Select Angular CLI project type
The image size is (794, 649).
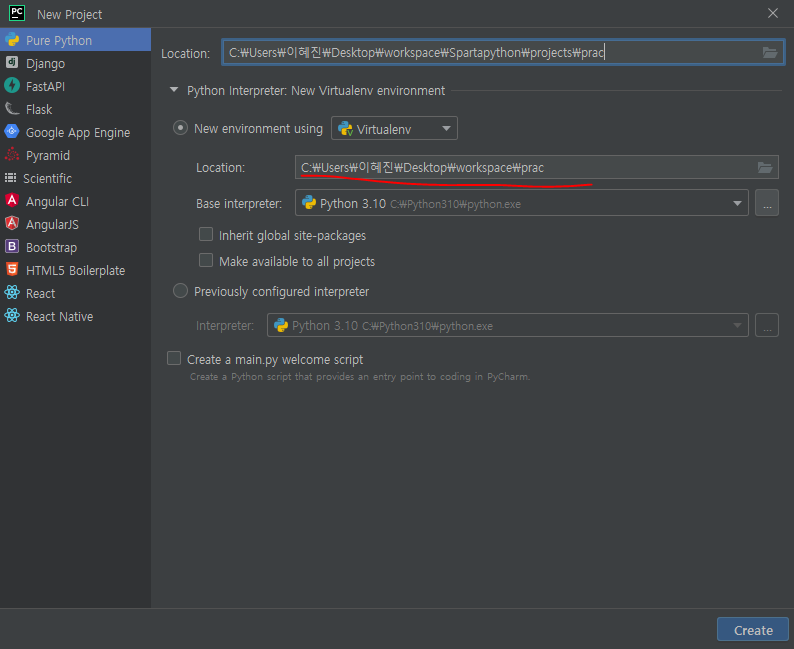coord(75,201)
